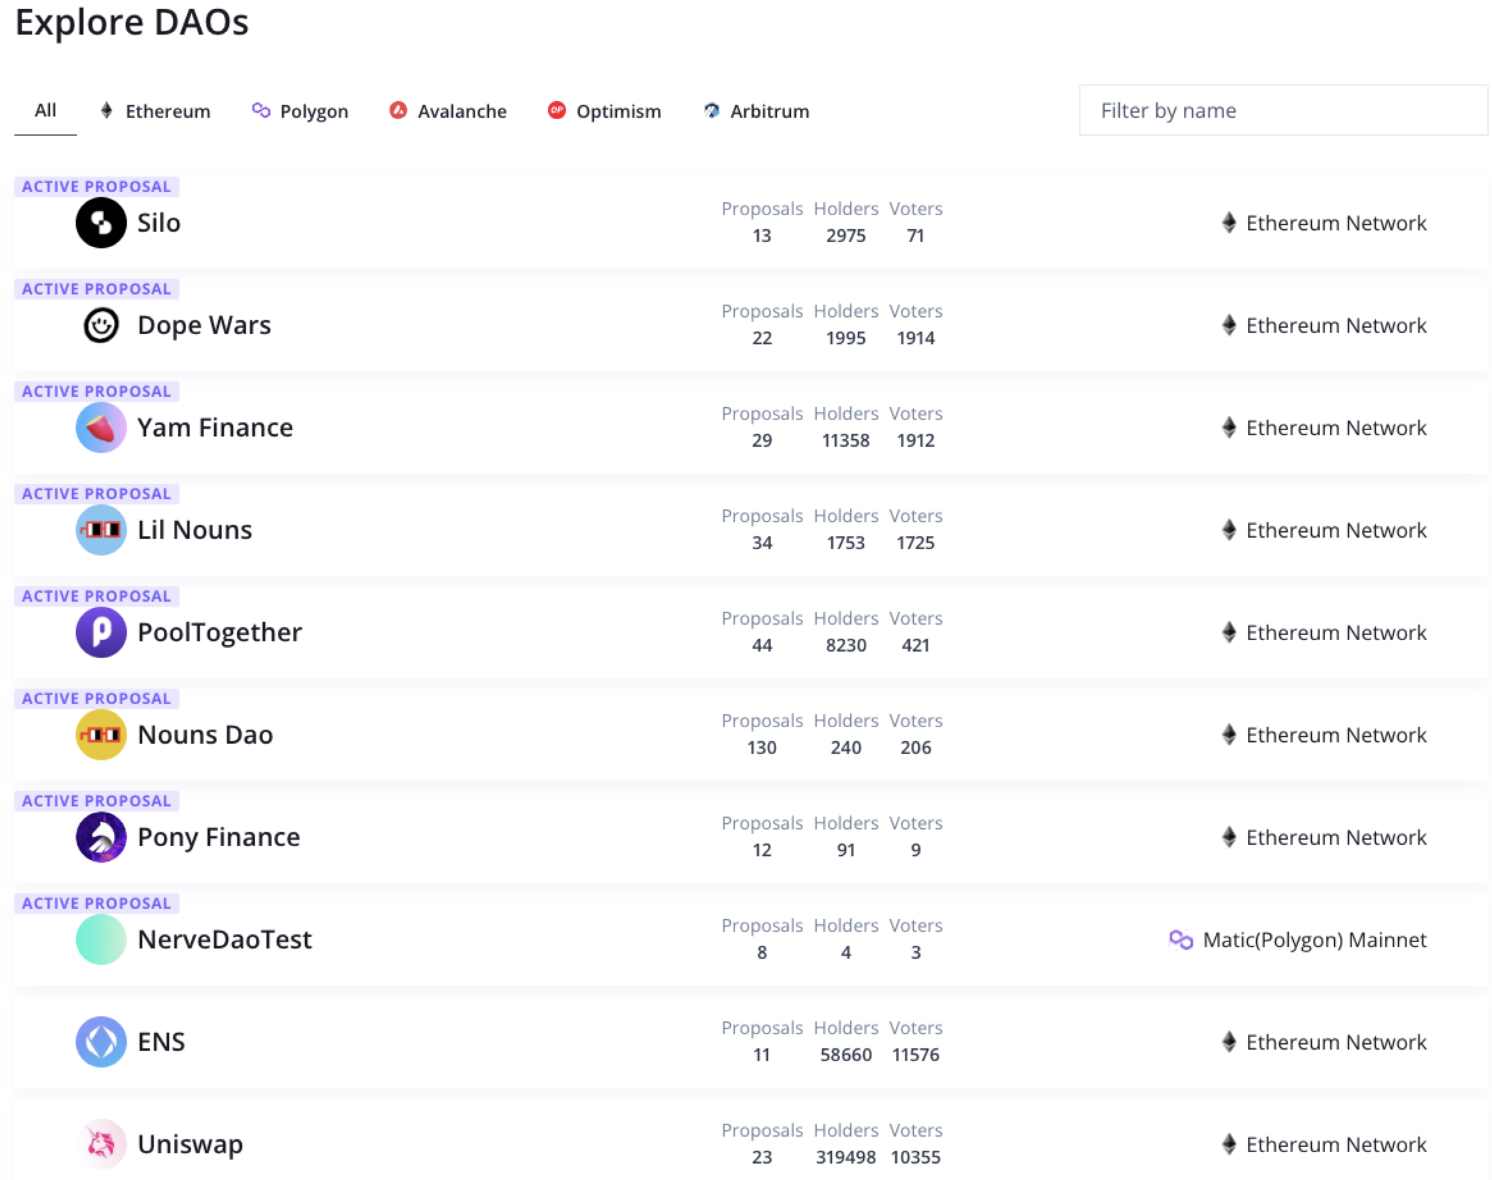Click the ENS blue logo icon
This screenshot has width=1492, height=1180.
[x=101, y=1042]
